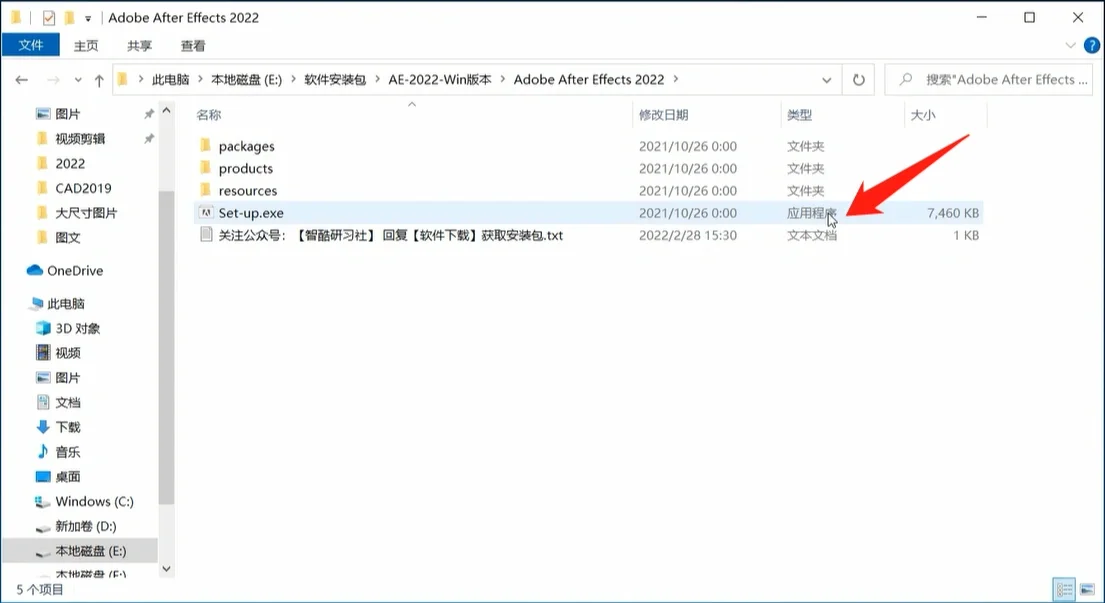Open the resources folder
1105x603 pixels.
click(x=247, y=190)
